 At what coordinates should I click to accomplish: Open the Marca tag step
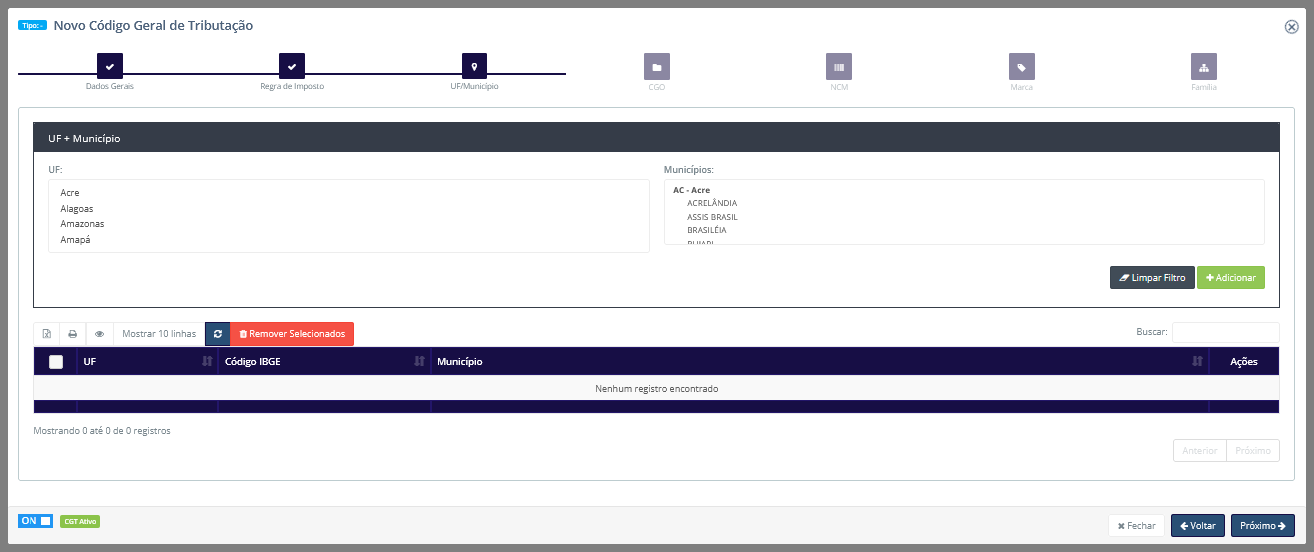tap(1021, 67)
